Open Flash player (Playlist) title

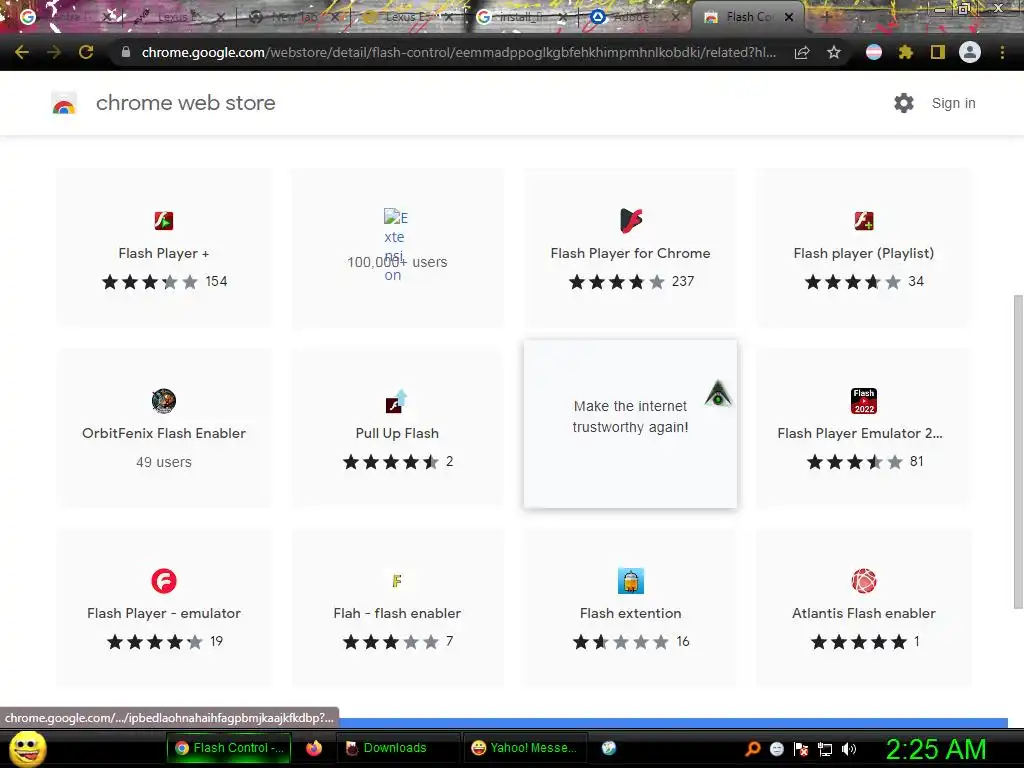pos(864,253)
